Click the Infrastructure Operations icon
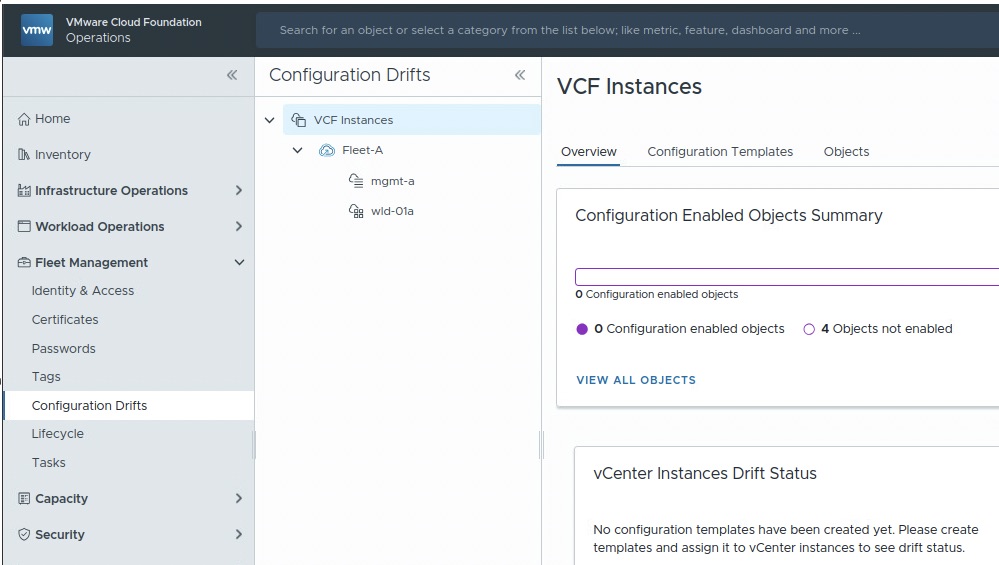Image resolution: width=999 pixels, height=565 pixels. tap(24, 190)
